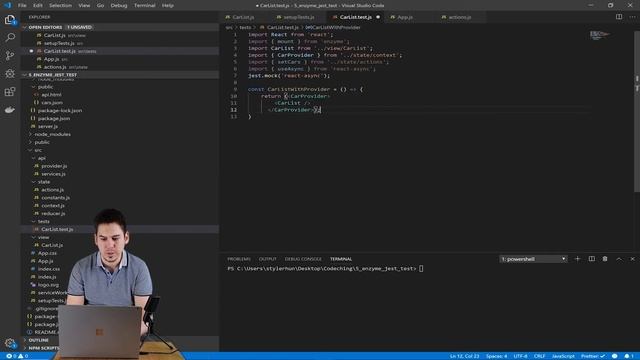Open the Debug view in activity bar
The image size is (640, 360).
(x=10, y=73)
